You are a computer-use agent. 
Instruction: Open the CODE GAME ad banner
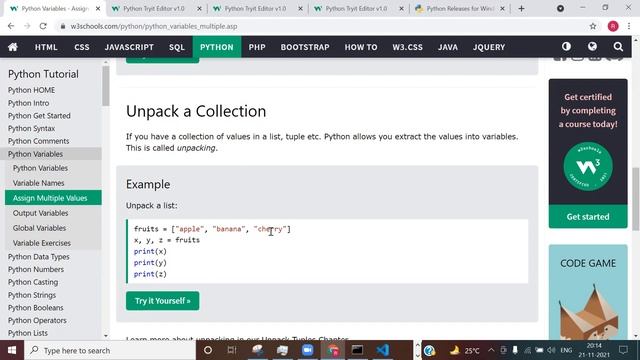click(x=588, y=292)
